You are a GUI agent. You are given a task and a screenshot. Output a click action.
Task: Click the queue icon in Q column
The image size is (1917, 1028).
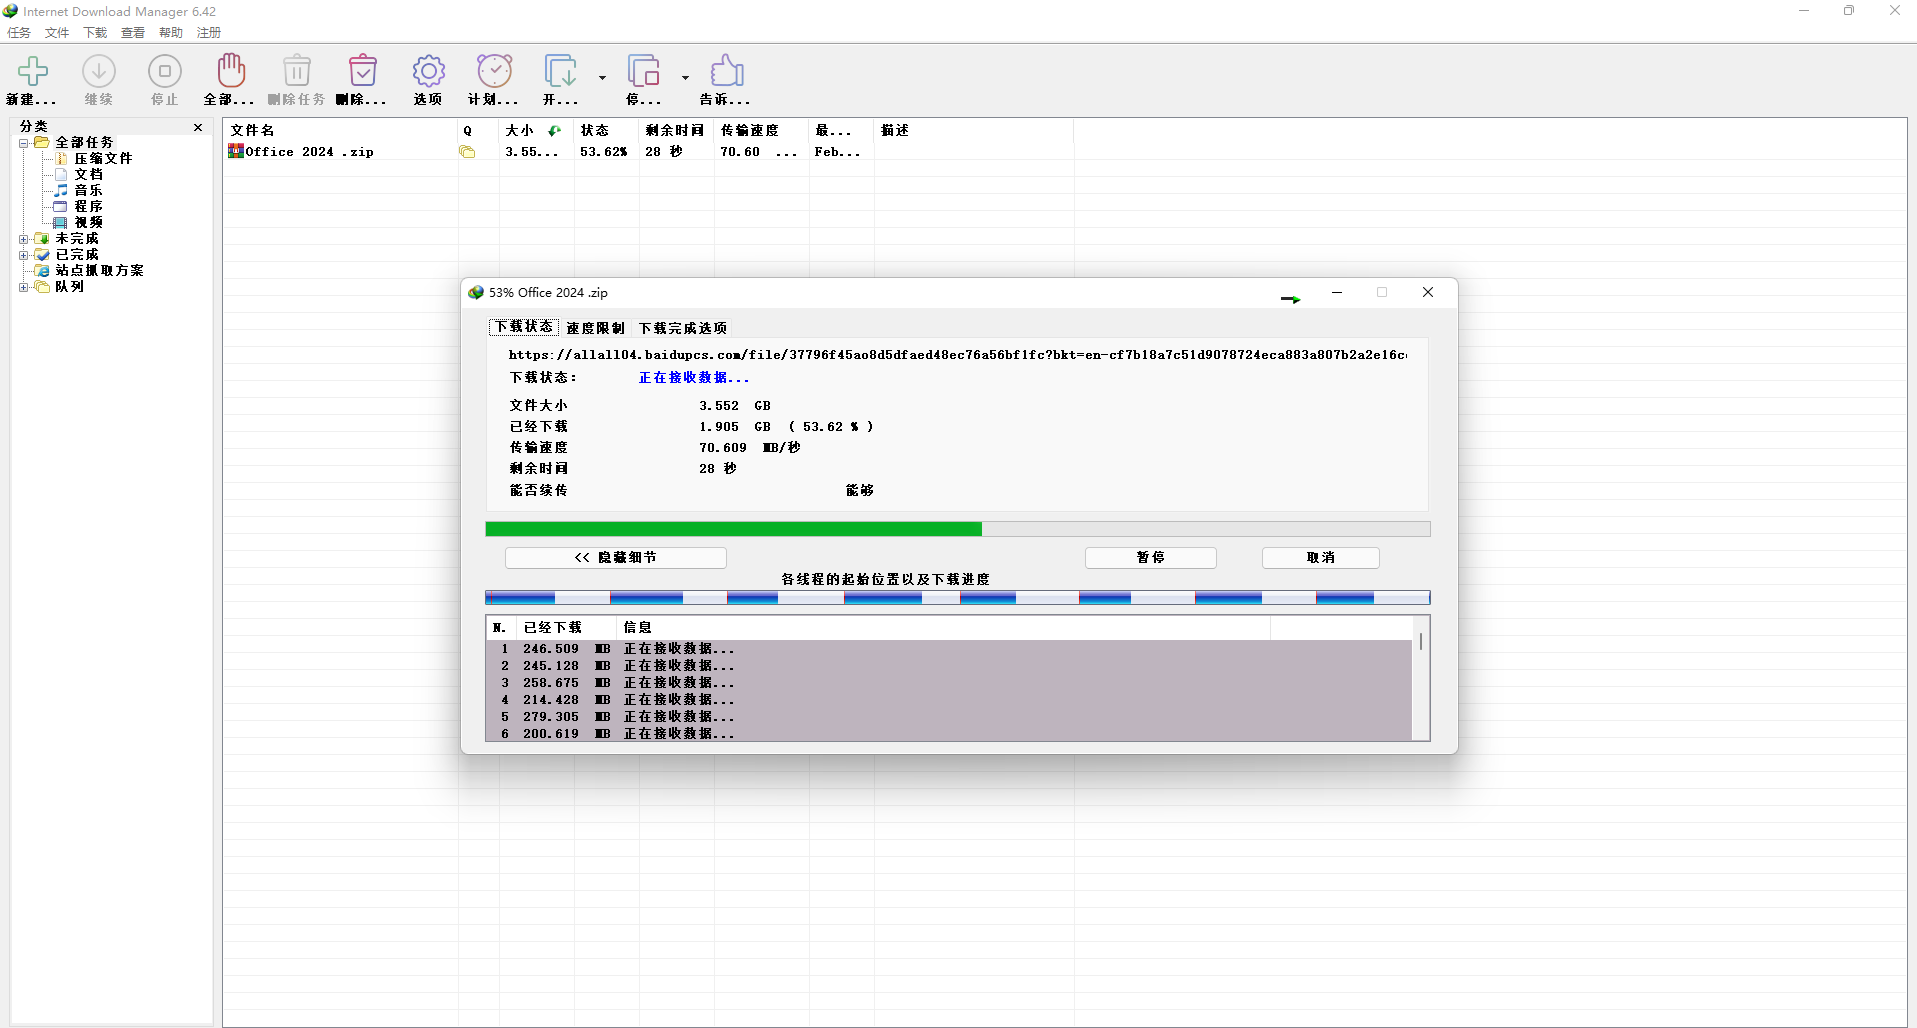pyautogui.click(x=467, y=152)
